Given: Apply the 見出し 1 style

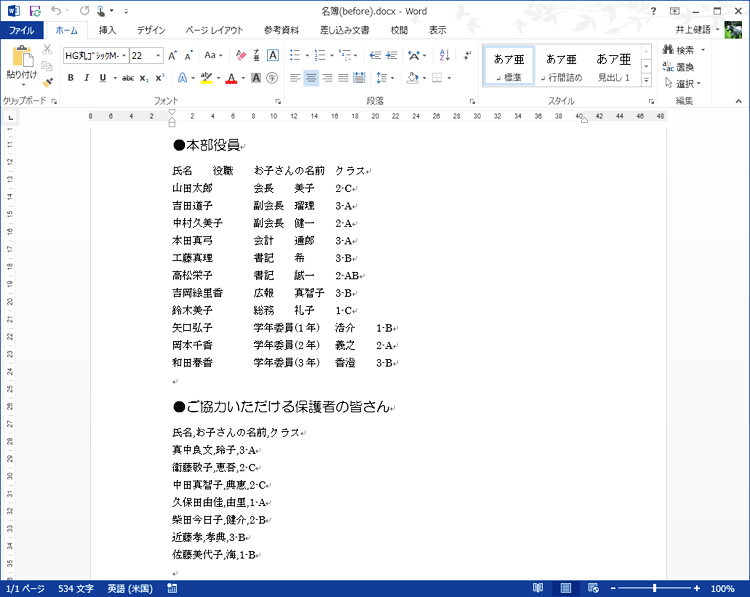Looking at the screenshot, I should tap(614, 66).
